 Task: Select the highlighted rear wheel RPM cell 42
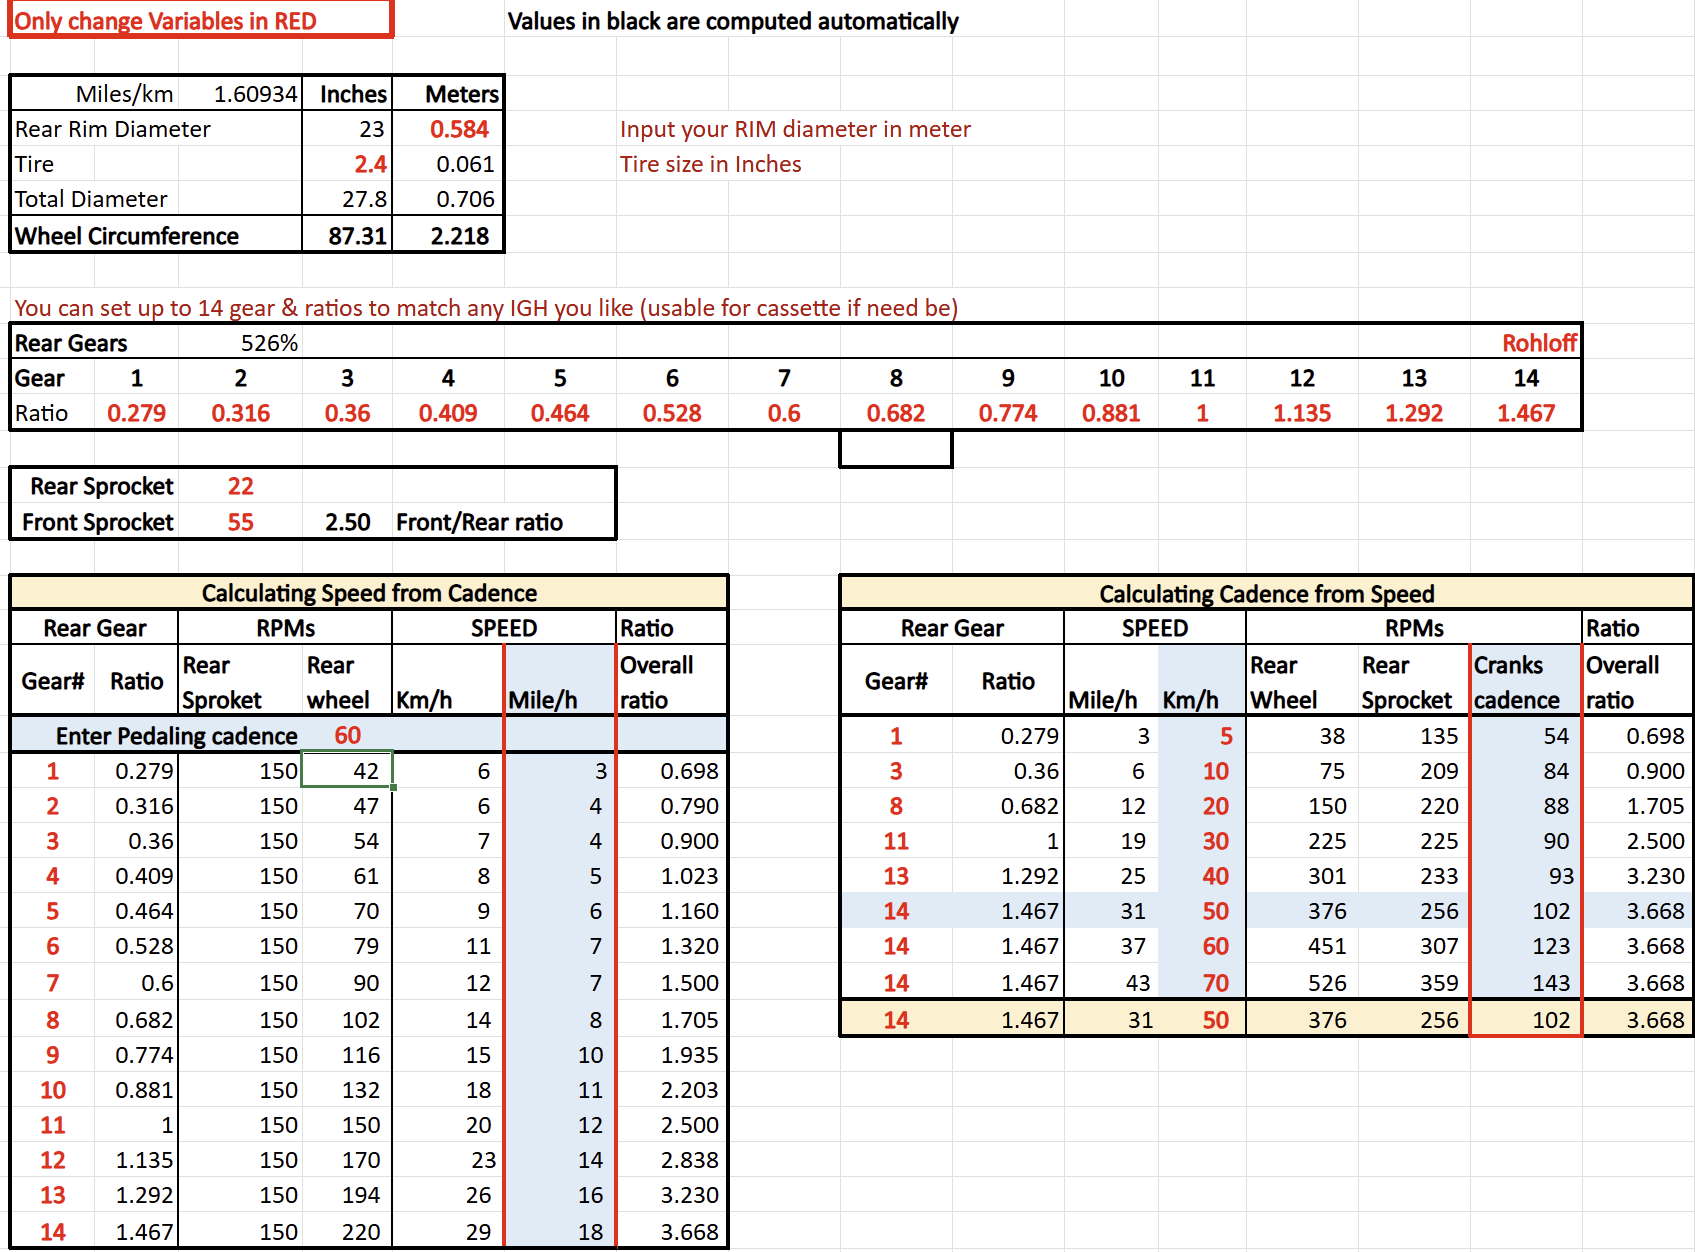[347, 771]
